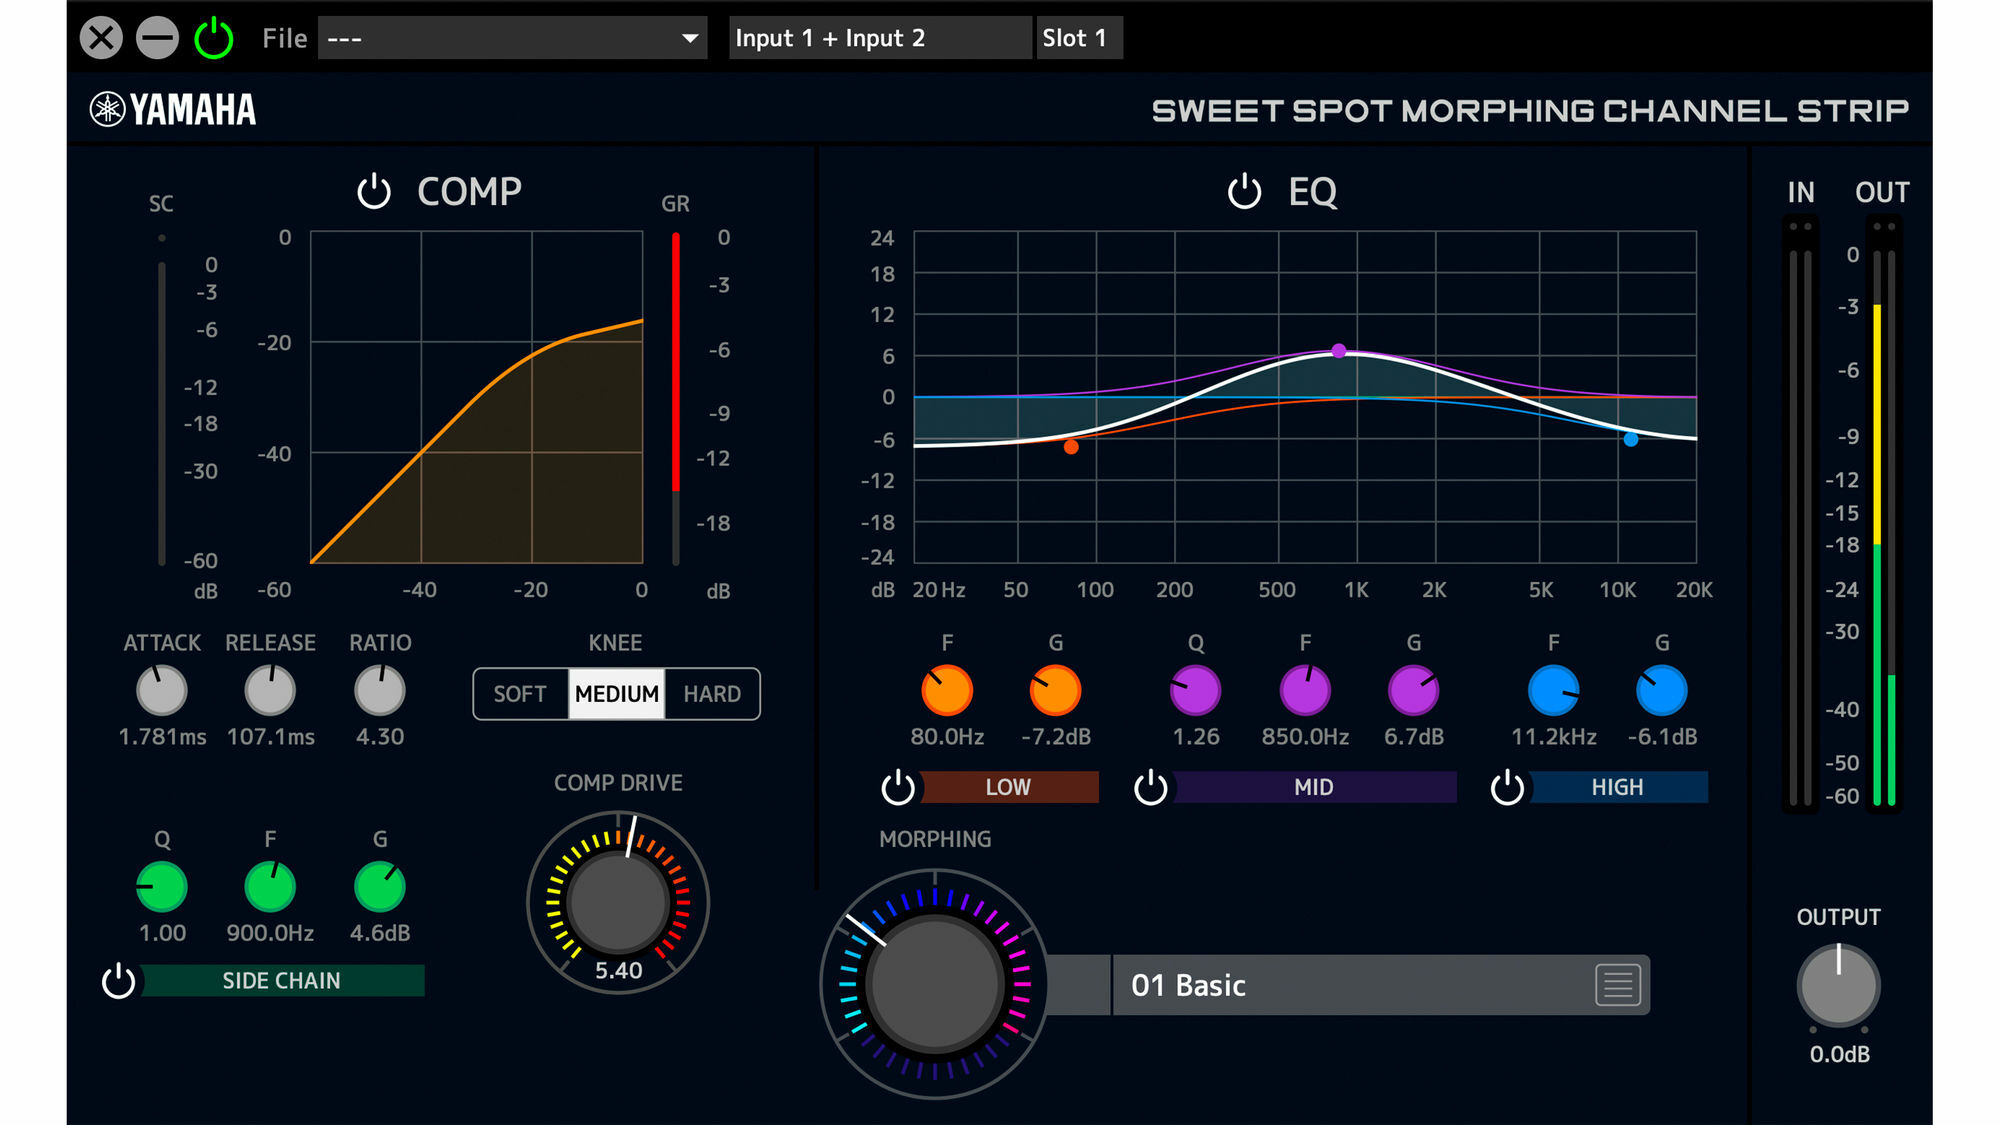Image resolution: width=2000 pixels, height=1125 pixels.
Task: Open the File preset dropdown
Action: pos(512,38)
